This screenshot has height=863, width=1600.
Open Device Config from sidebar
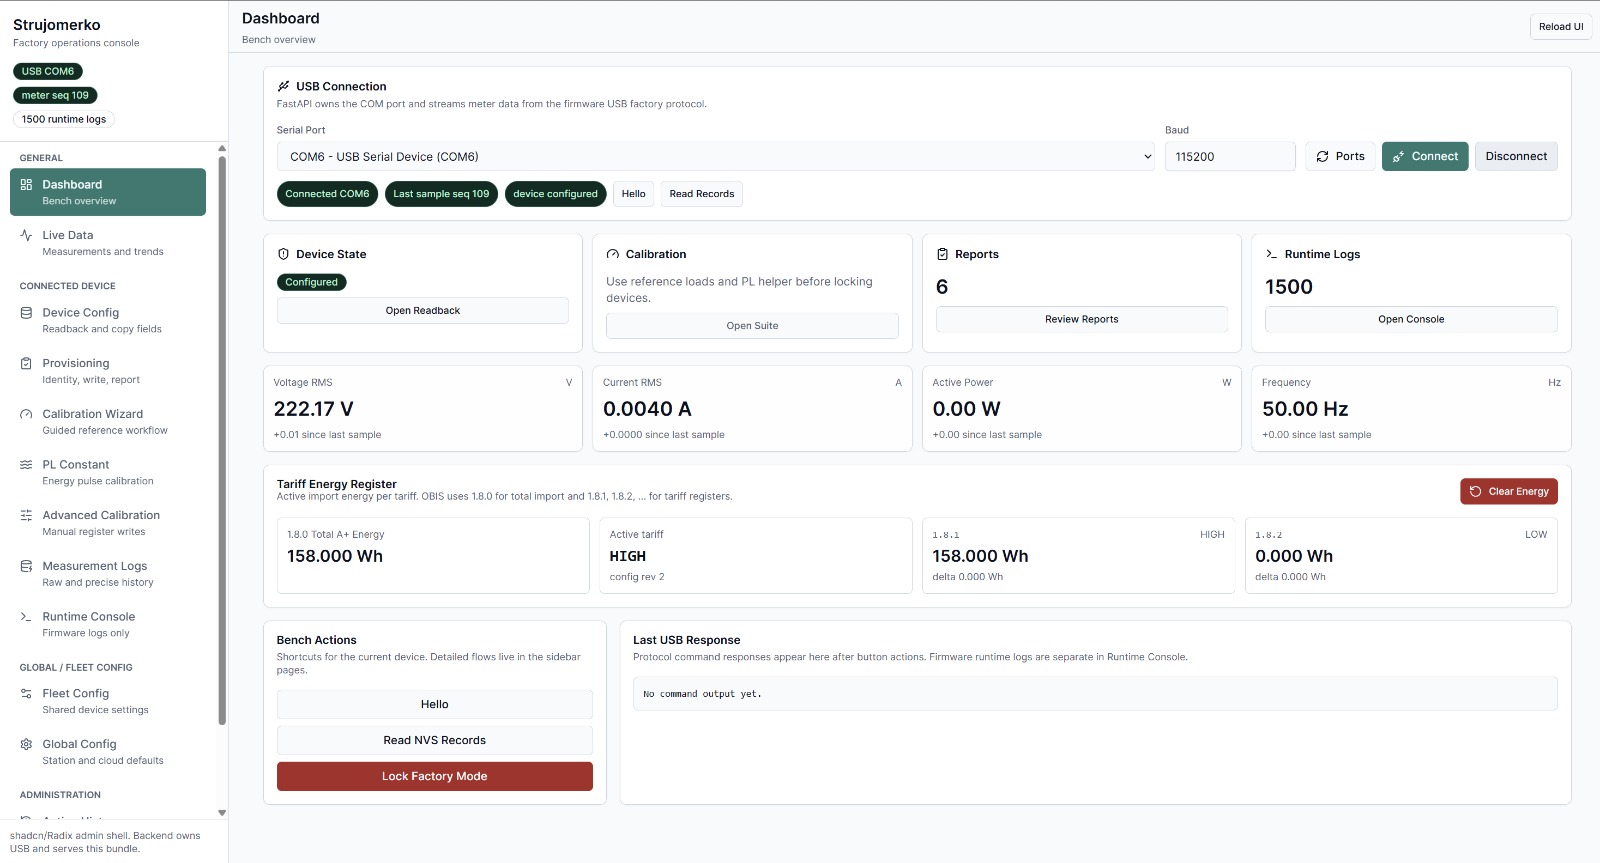pyautogui.click(x=108, y=320)
